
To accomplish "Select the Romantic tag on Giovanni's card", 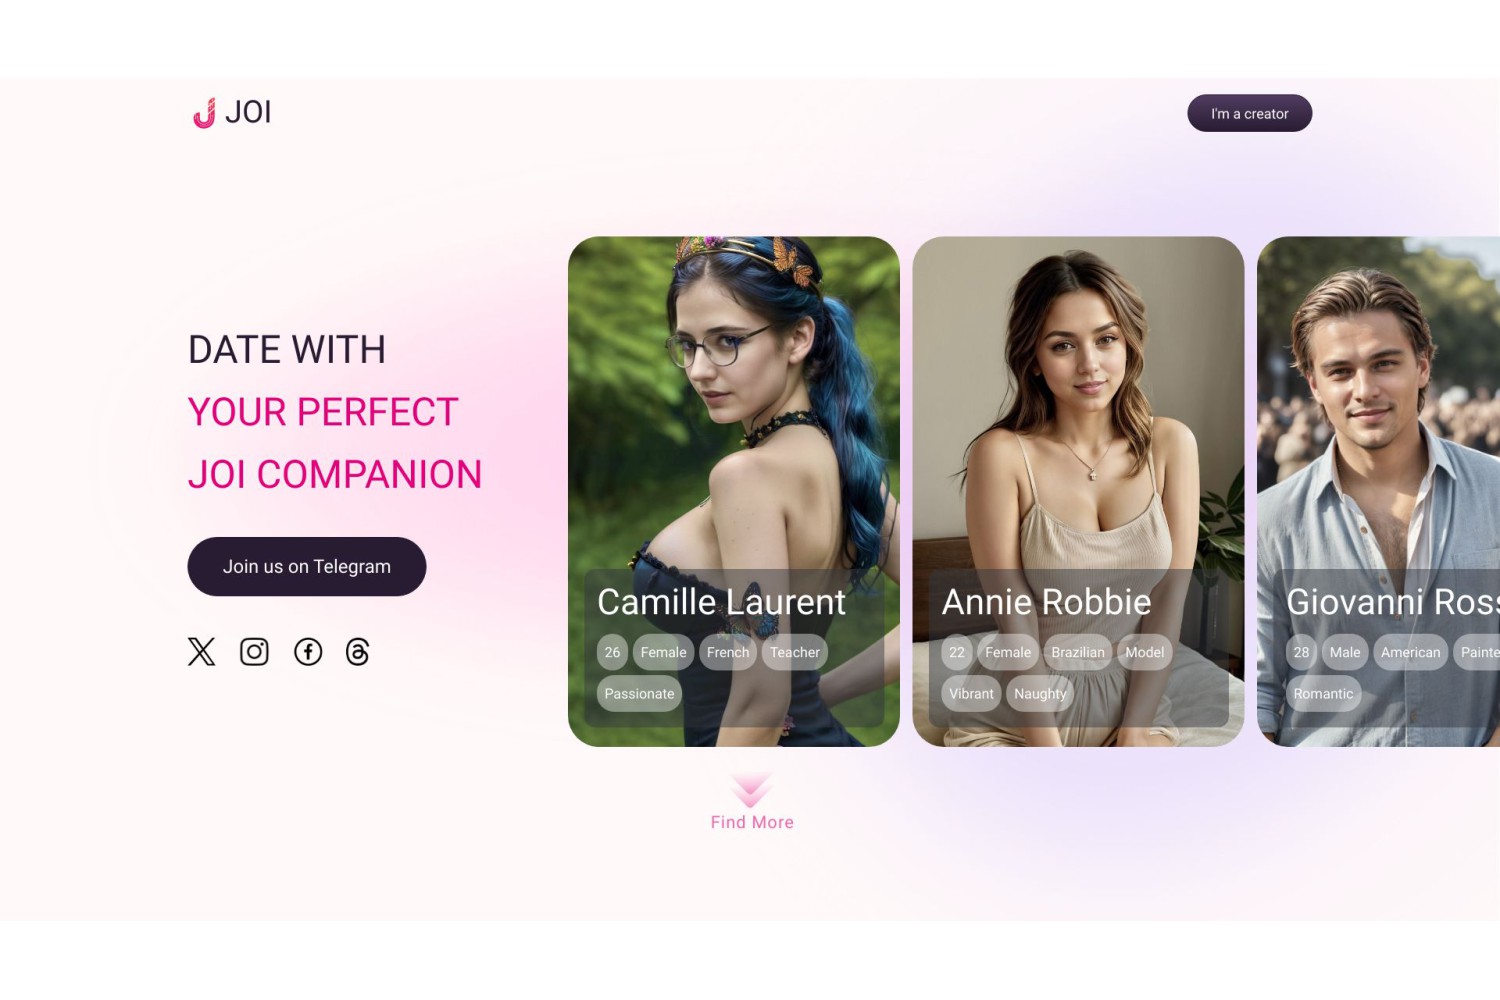I will [1323, 693].
